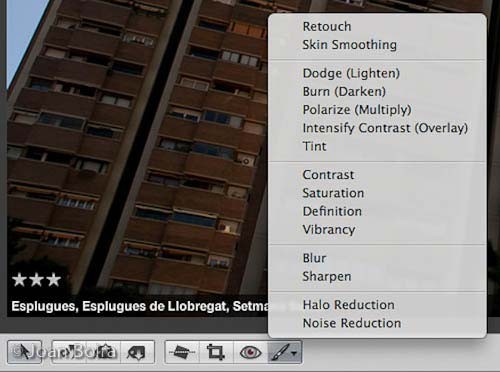
Task: Pick Sharpen from the menu
Action: pos(377,277)
